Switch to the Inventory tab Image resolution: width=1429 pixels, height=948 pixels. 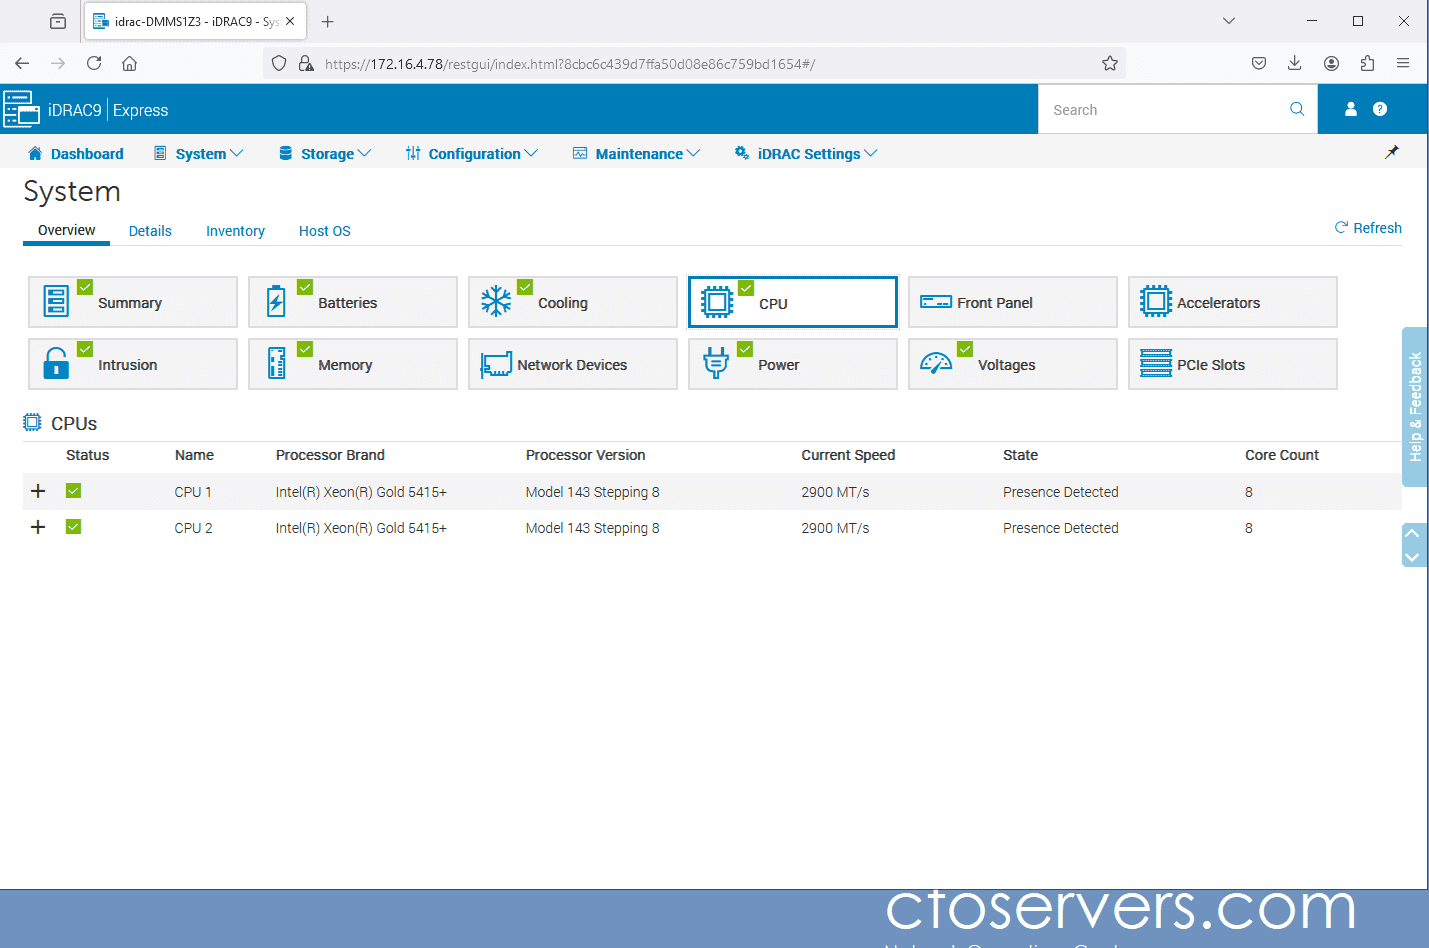[235, 231]
